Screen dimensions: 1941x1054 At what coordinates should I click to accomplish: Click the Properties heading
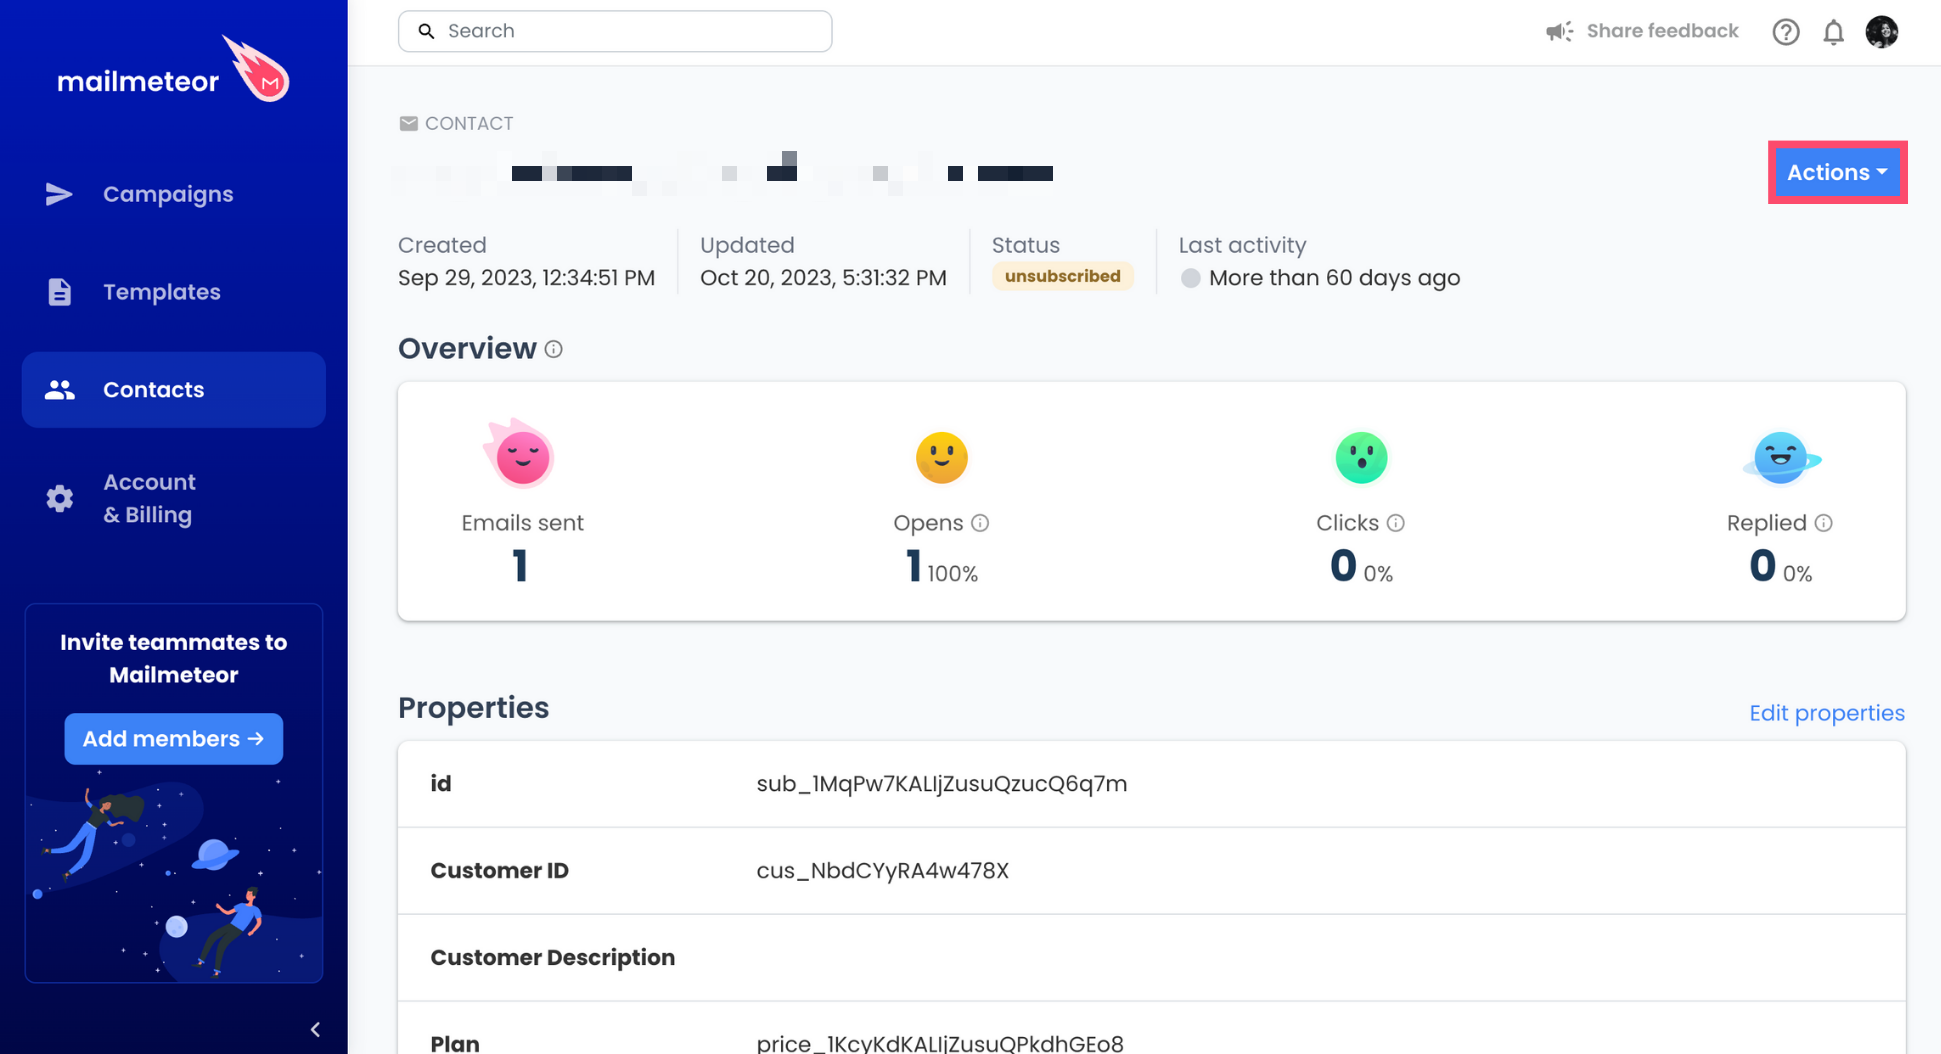coord(474,708)
